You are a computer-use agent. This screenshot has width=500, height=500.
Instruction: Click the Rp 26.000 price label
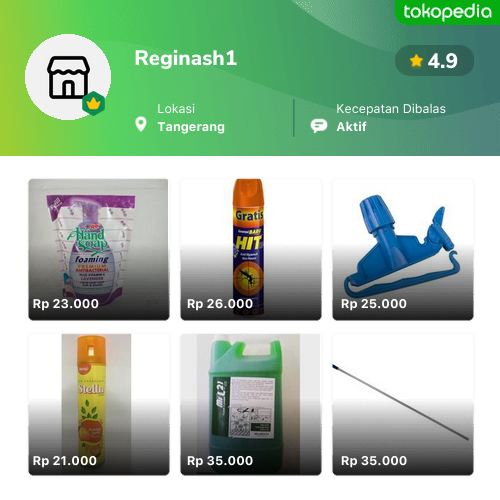tap(220, 304)
